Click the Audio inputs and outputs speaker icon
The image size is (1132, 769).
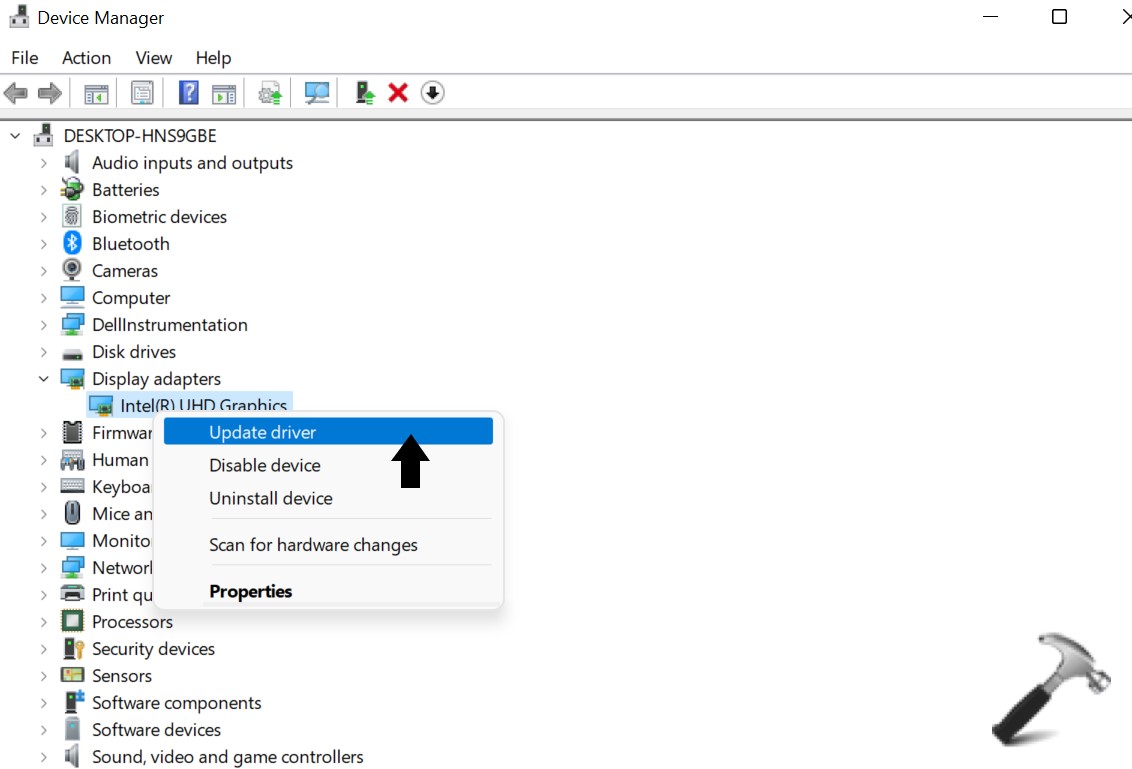72,162
